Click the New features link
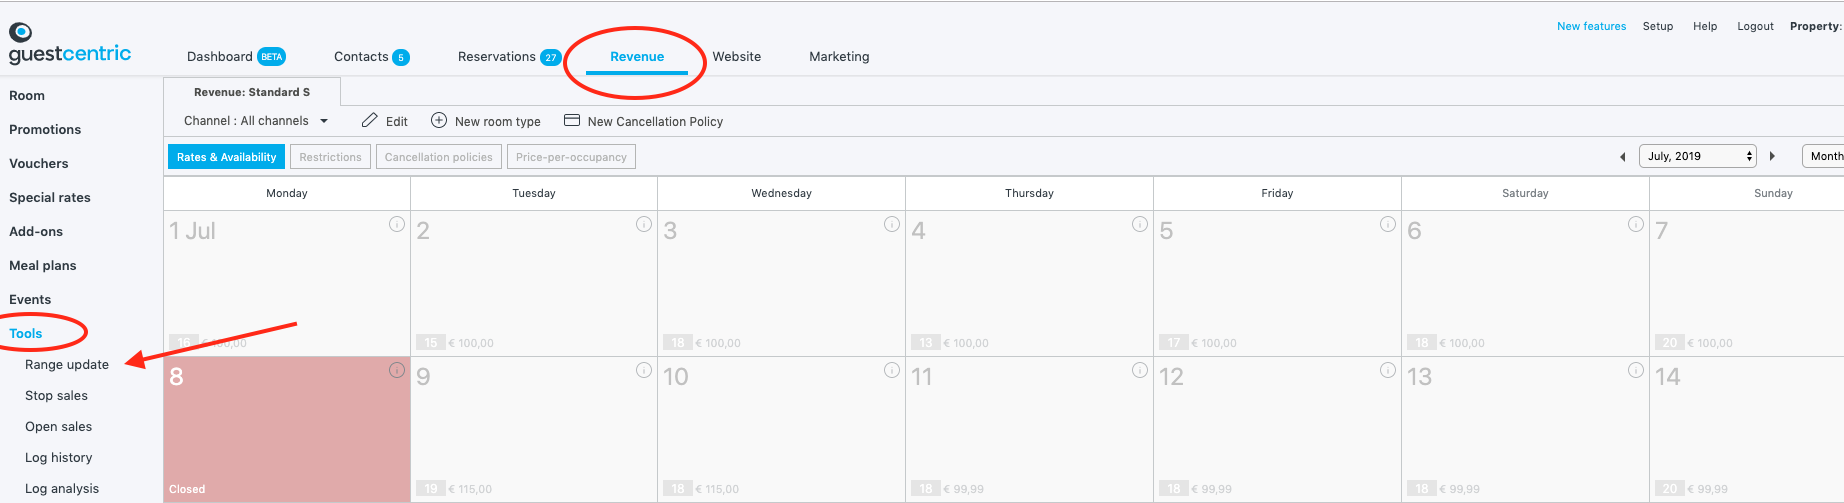Screen dimensions: 1844x503 (1591, 26)
